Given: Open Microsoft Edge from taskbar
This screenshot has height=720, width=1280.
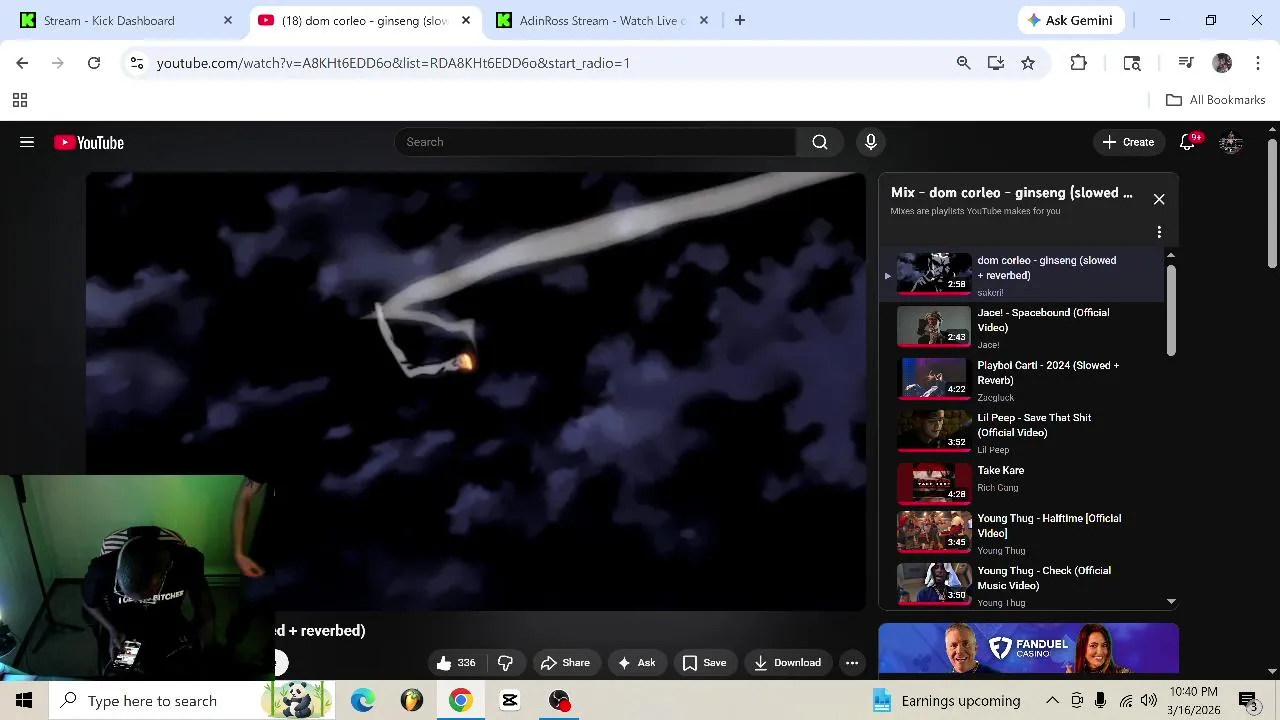Looking at the screenshot, I should (x=363, y=700).
